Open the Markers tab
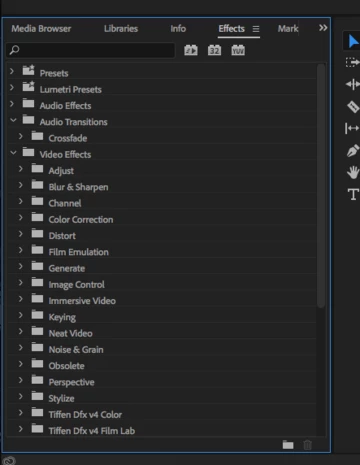The image size is (360, 465). tap(288, 29)
